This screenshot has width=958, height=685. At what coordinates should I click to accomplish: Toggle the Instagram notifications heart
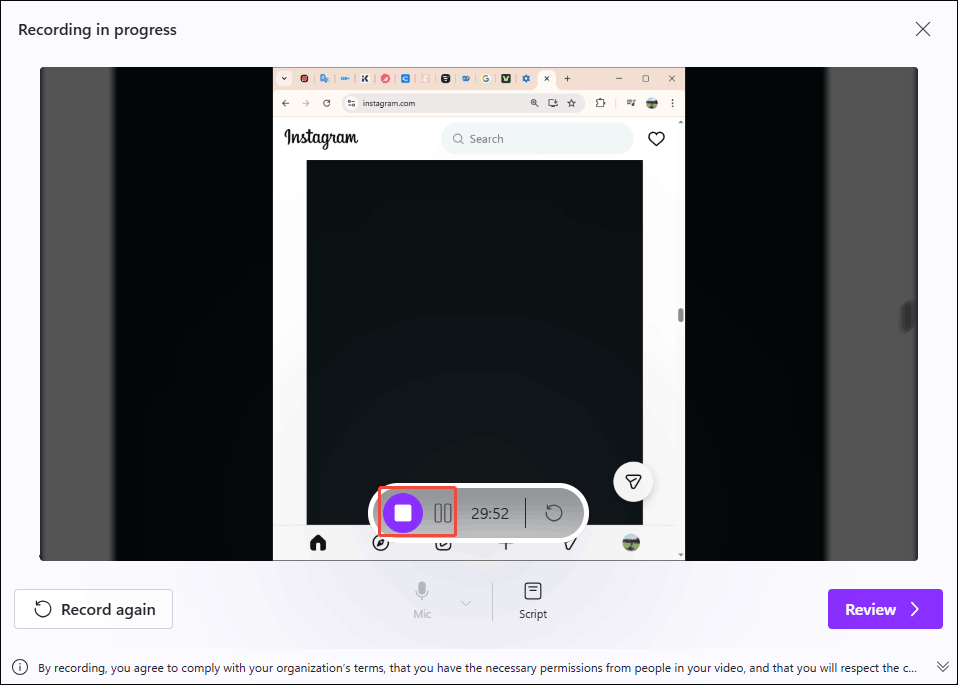point(655,138)
